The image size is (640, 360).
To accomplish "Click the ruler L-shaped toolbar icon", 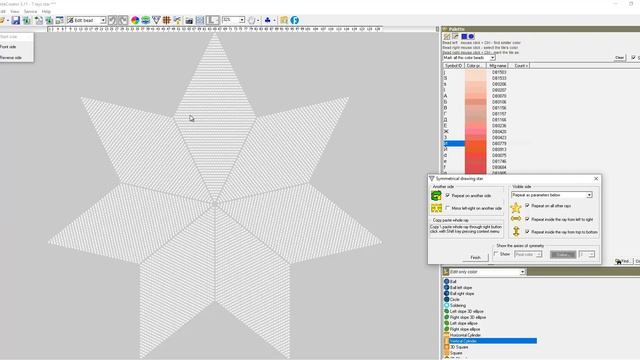I will [212, 20].
